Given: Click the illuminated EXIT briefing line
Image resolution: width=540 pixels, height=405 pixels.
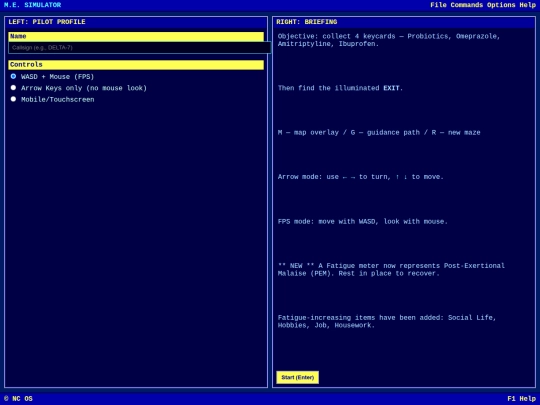Looking at the screenshot, I should point(340,88).
